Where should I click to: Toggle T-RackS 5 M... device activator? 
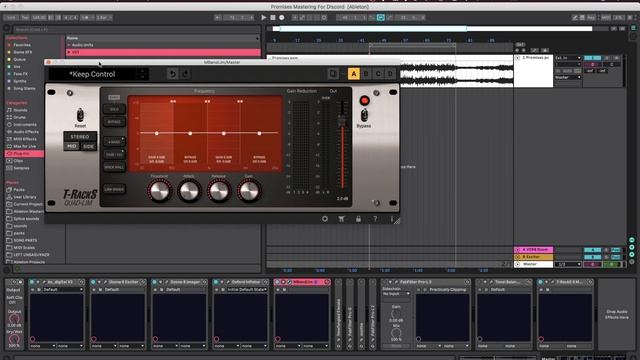click(541, 282)
